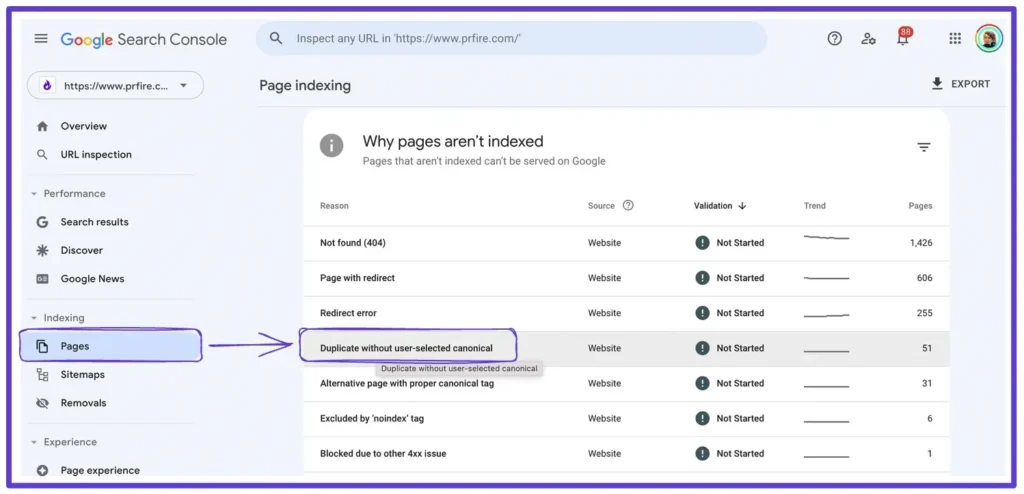Screen dimensions: 1024x494
Task: Open Blocked due to other 4xx issue
Action: pyautogui.click(x=626, y=454)
